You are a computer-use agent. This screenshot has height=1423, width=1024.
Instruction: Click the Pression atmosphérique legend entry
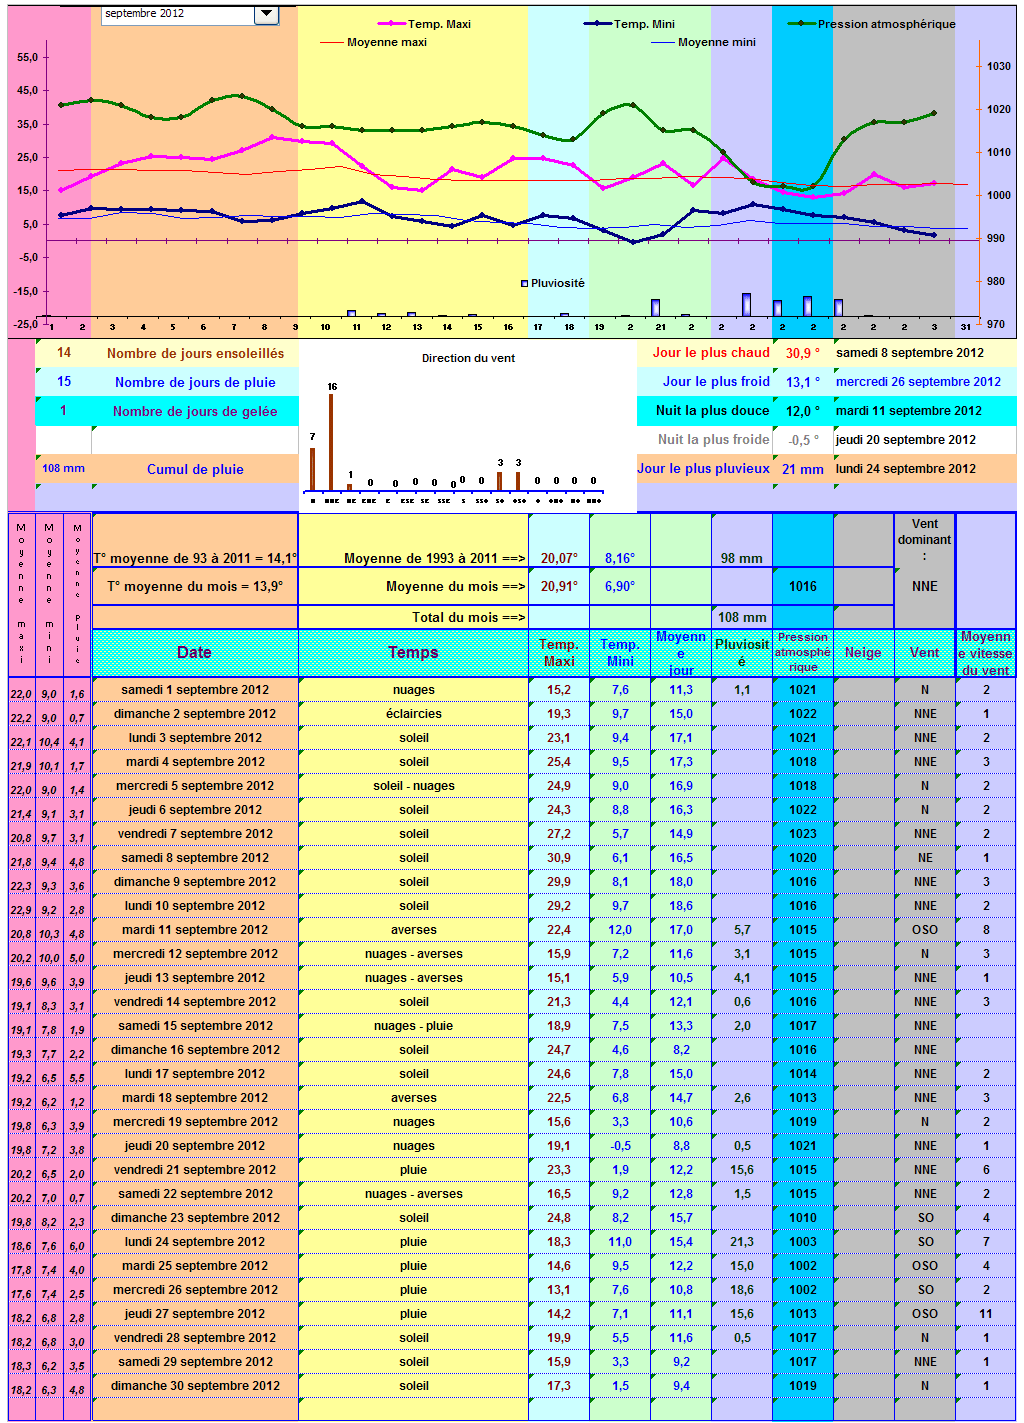coord(872,24)
